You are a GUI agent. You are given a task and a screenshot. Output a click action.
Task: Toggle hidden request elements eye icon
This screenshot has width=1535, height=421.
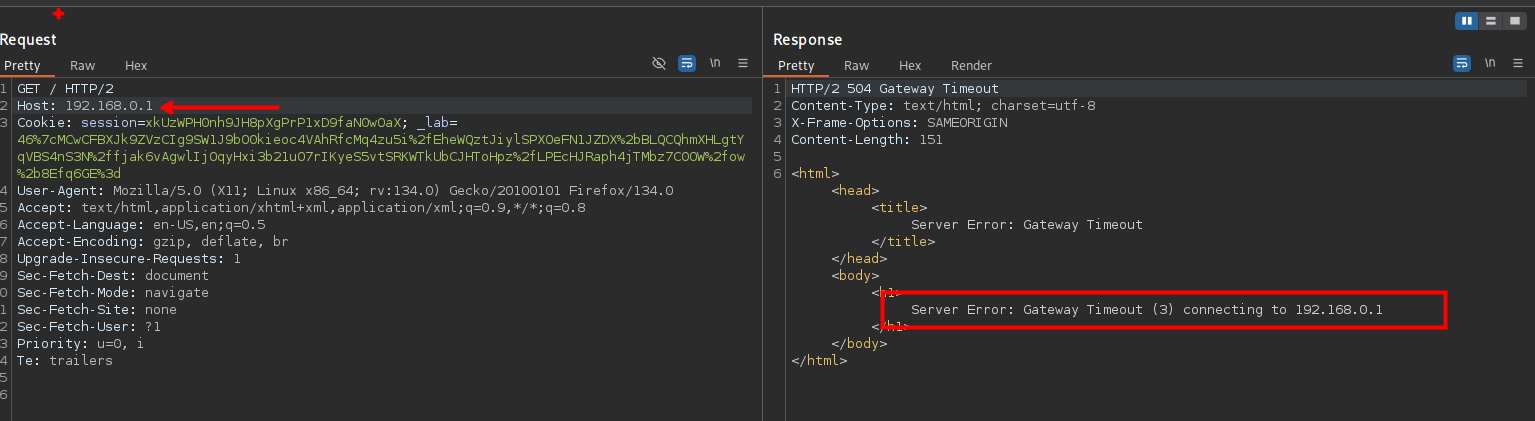[658, 63]
